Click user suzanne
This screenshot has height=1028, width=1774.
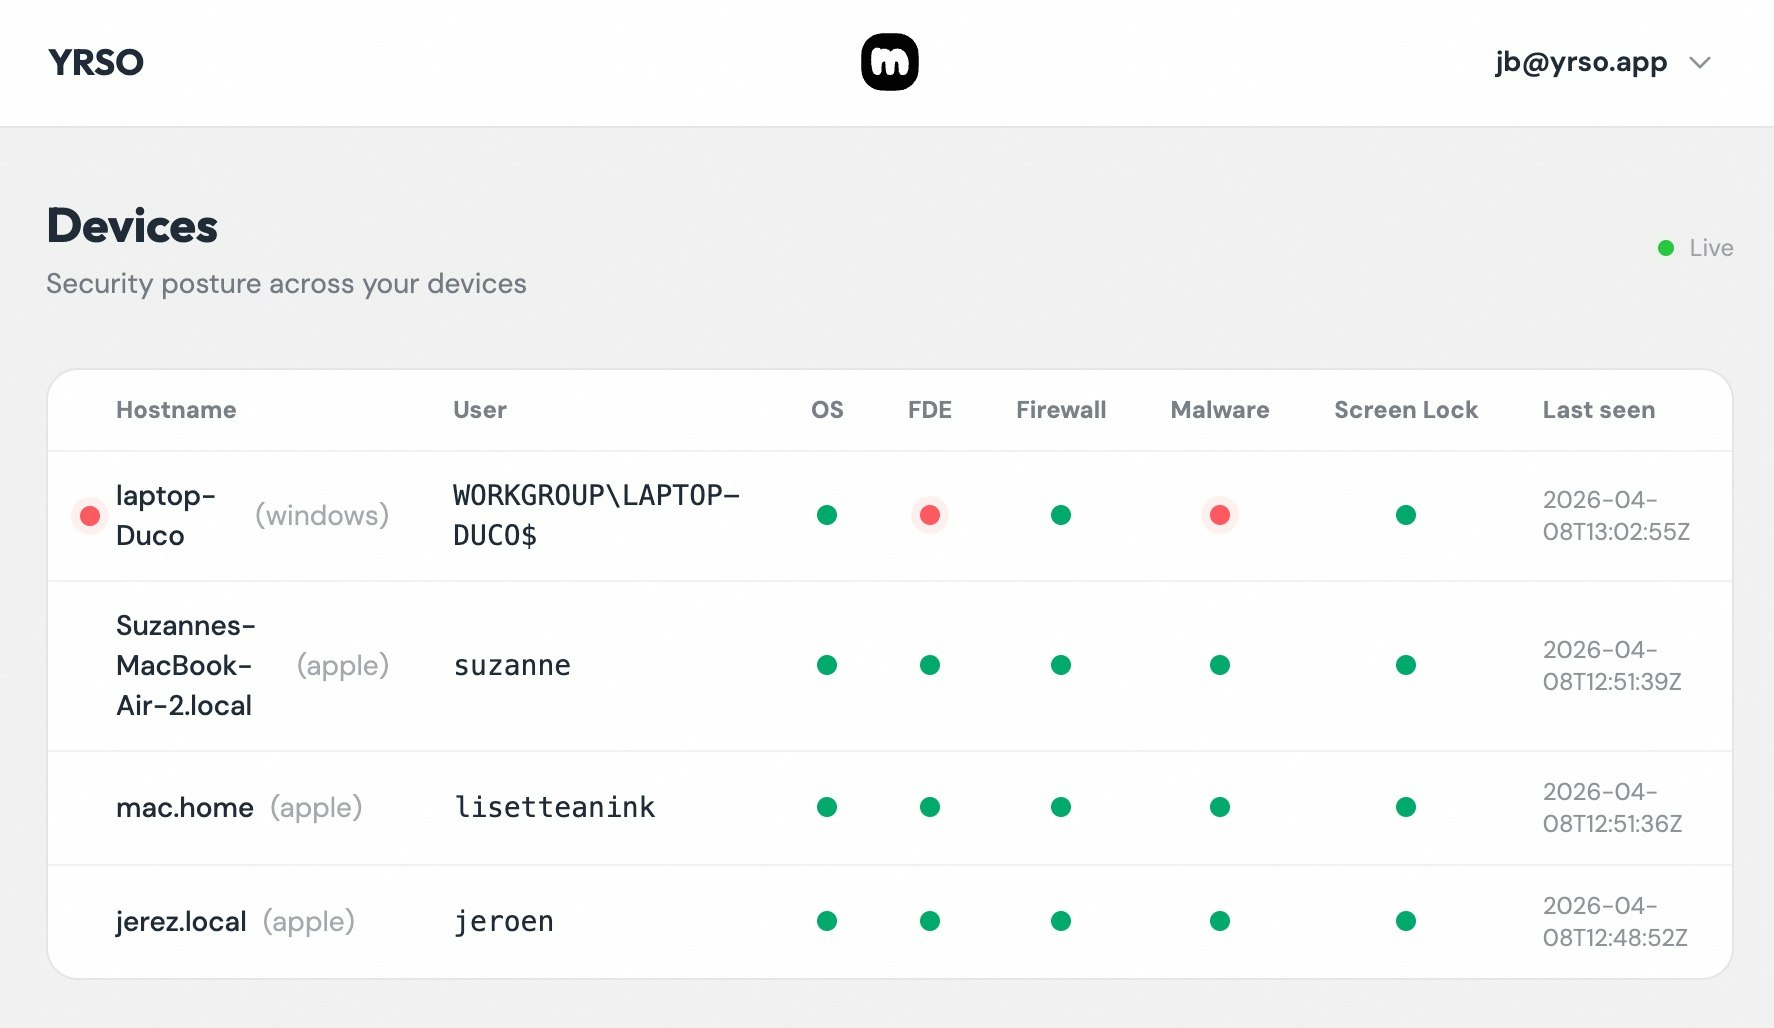click(x=512, y=666)
